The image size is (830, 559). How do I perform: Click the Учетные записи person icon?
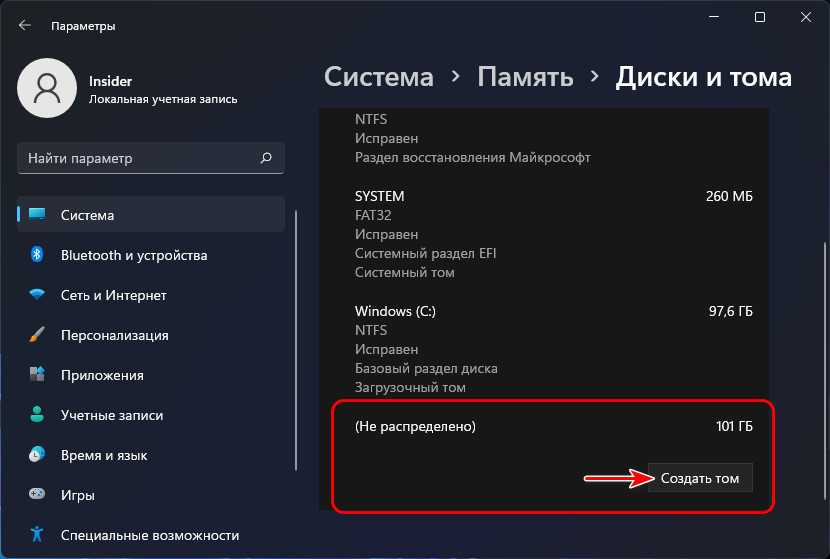pos(37,414)
